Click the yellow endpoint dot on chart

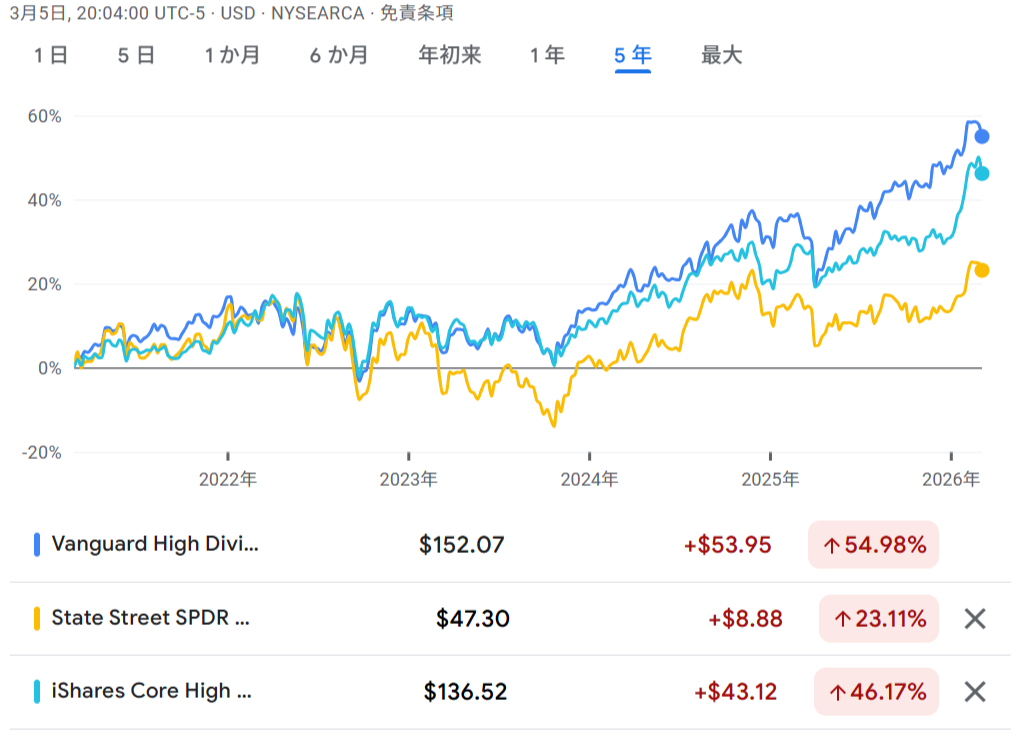click(982, 270)
